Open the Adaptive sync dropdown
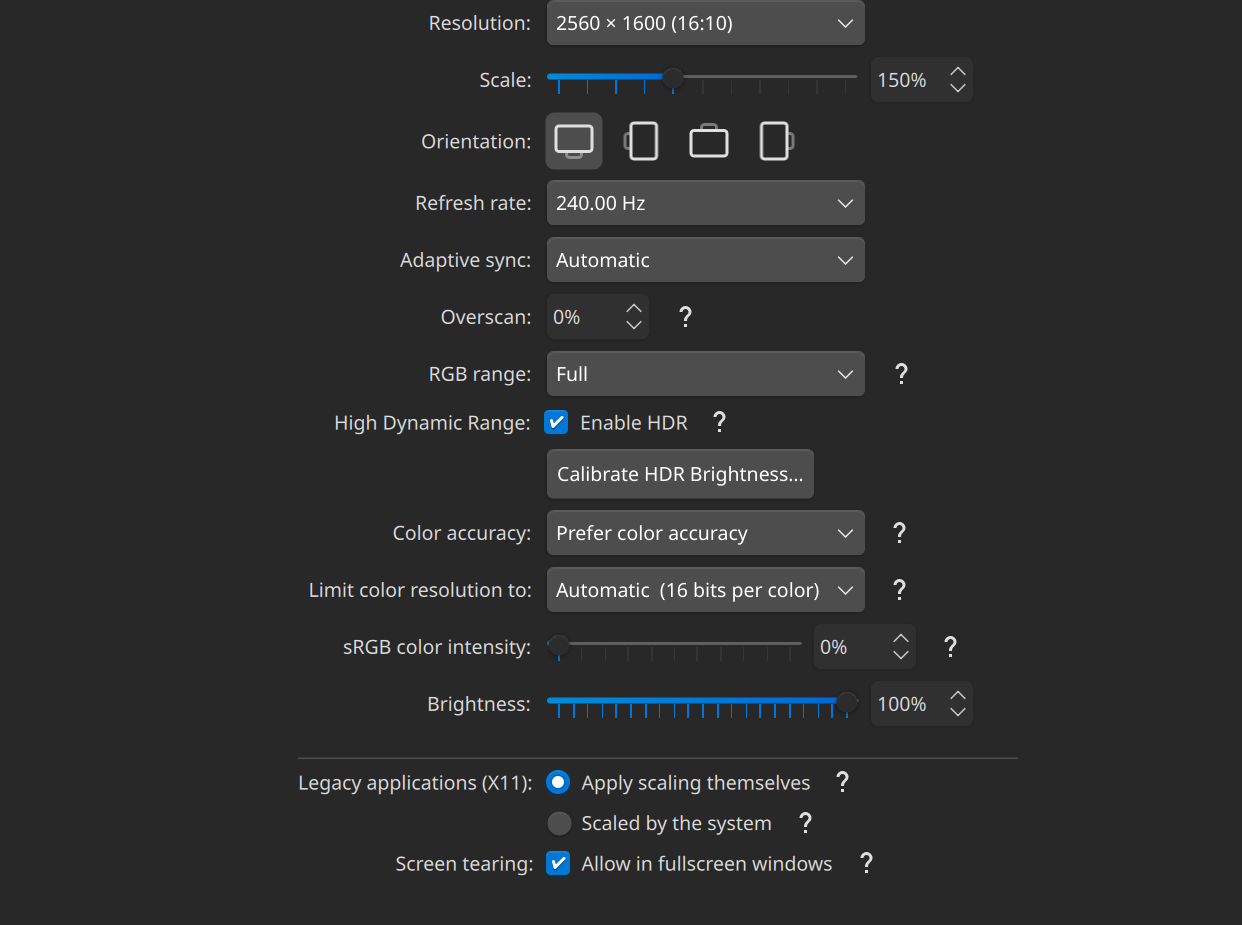 point(706,260)
